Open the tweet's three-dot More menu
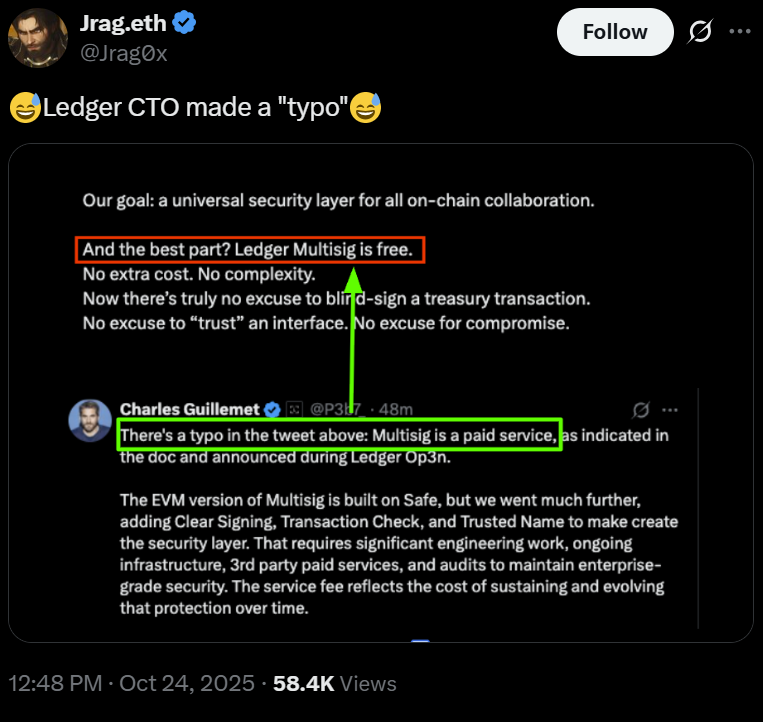The height and width of the screenshot is (722, 763). [x=739, y=31]
